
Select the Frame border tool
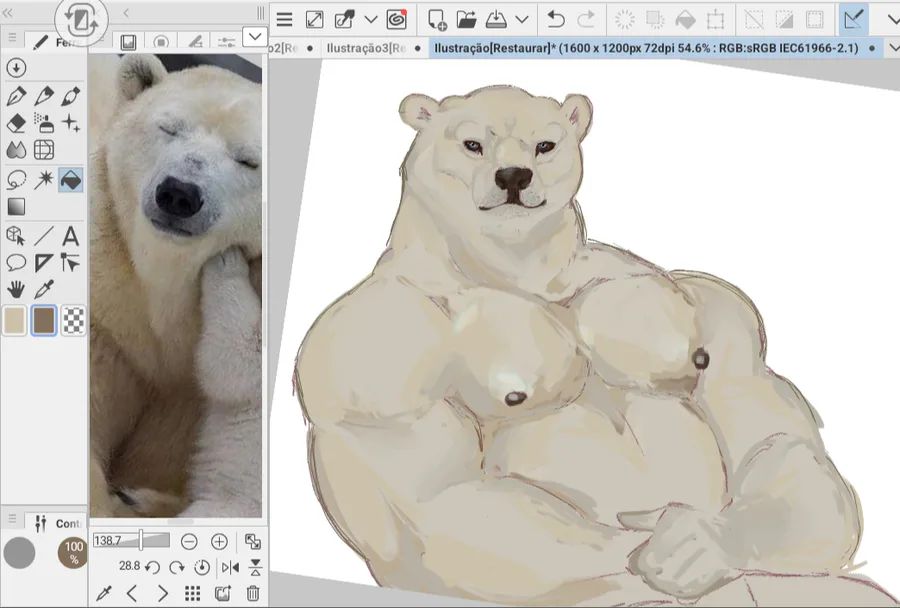(x=44, y=263)
